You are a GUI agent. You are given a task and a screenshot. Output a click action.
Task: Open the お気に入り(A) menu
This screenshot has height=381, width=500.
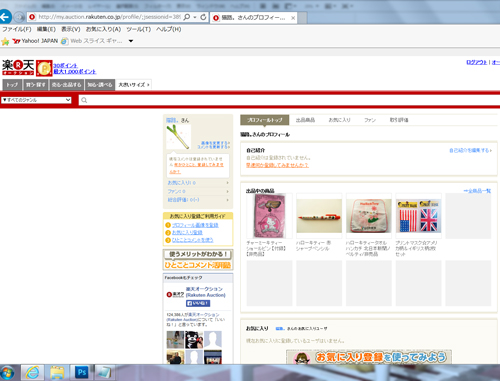[x=103, y=29]
